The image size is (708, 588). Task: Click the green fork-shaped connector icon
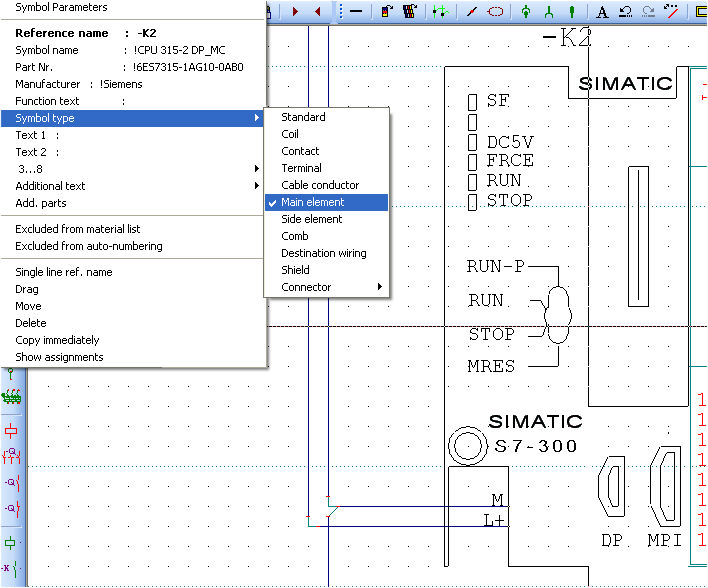(549, 11)
